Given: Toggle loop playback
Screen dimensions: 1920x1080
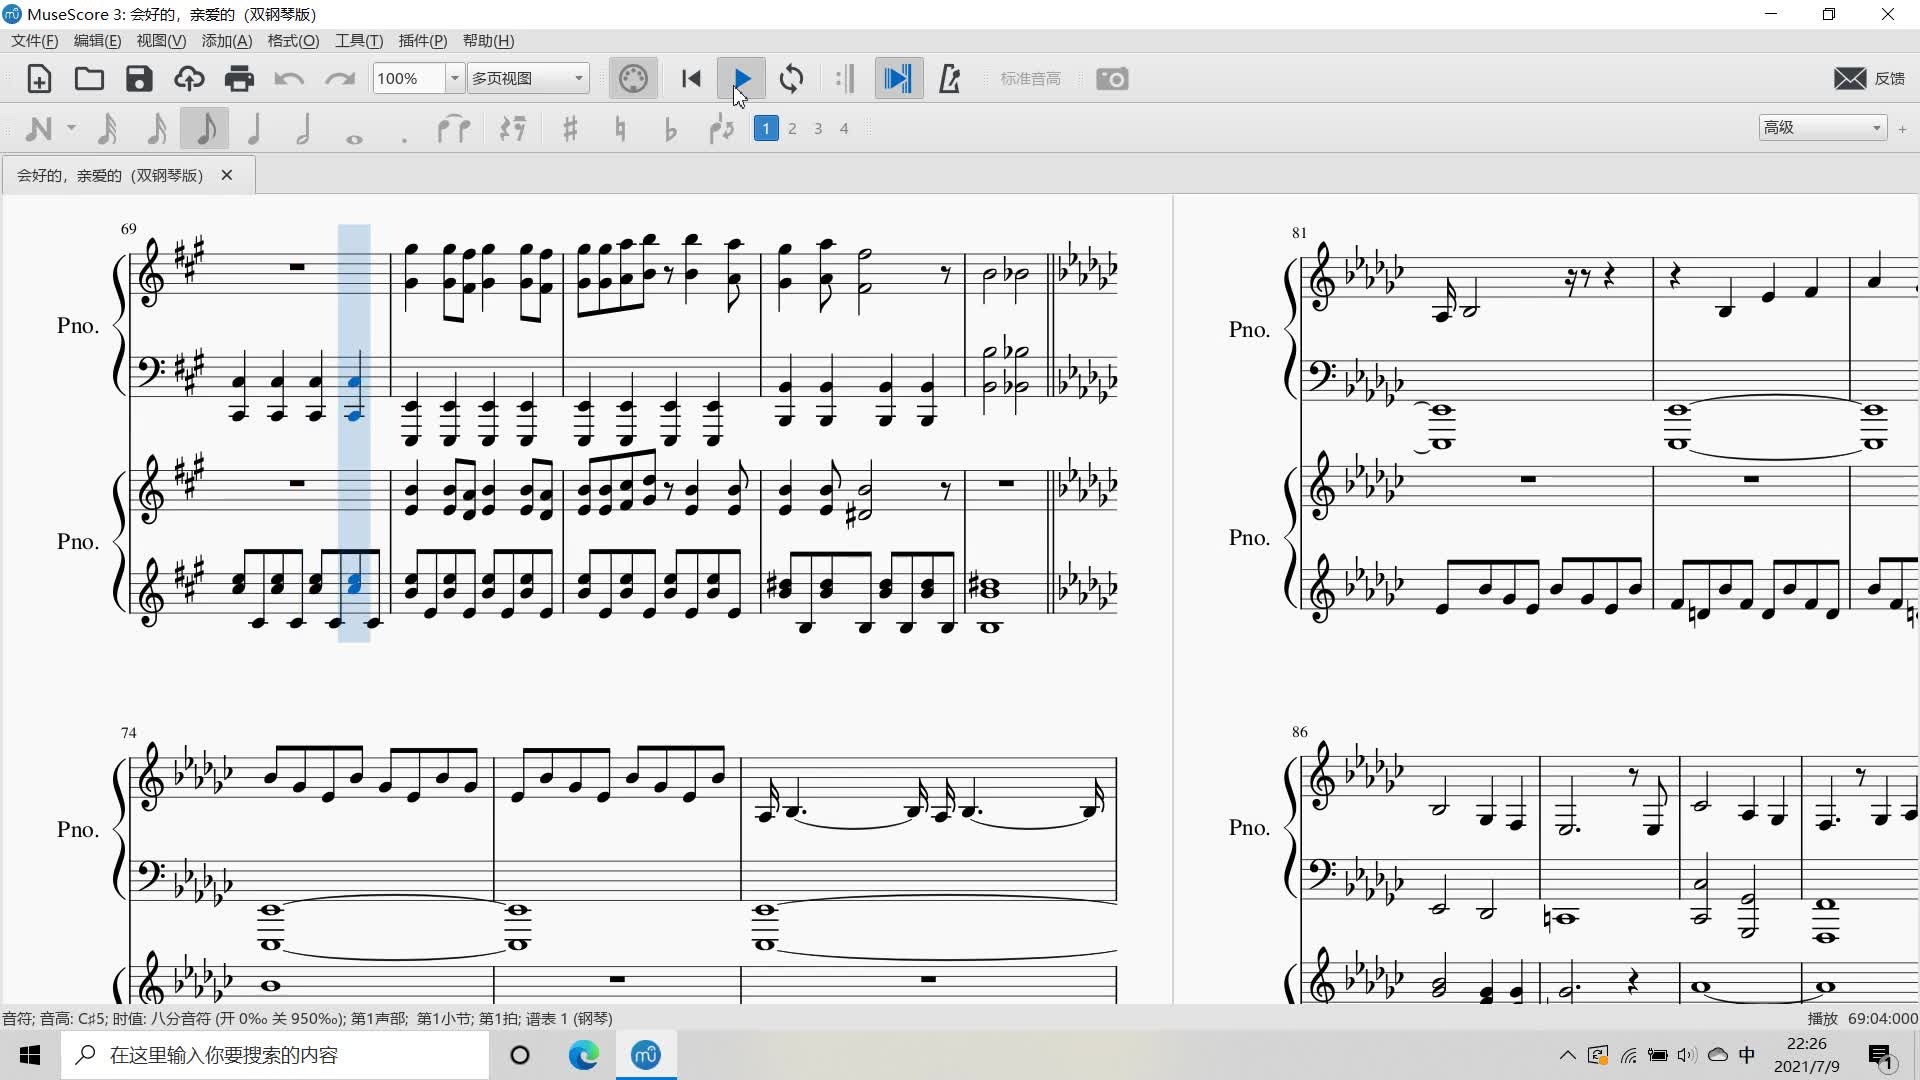Looking at the screenshot, I should [x=791, y=79].
